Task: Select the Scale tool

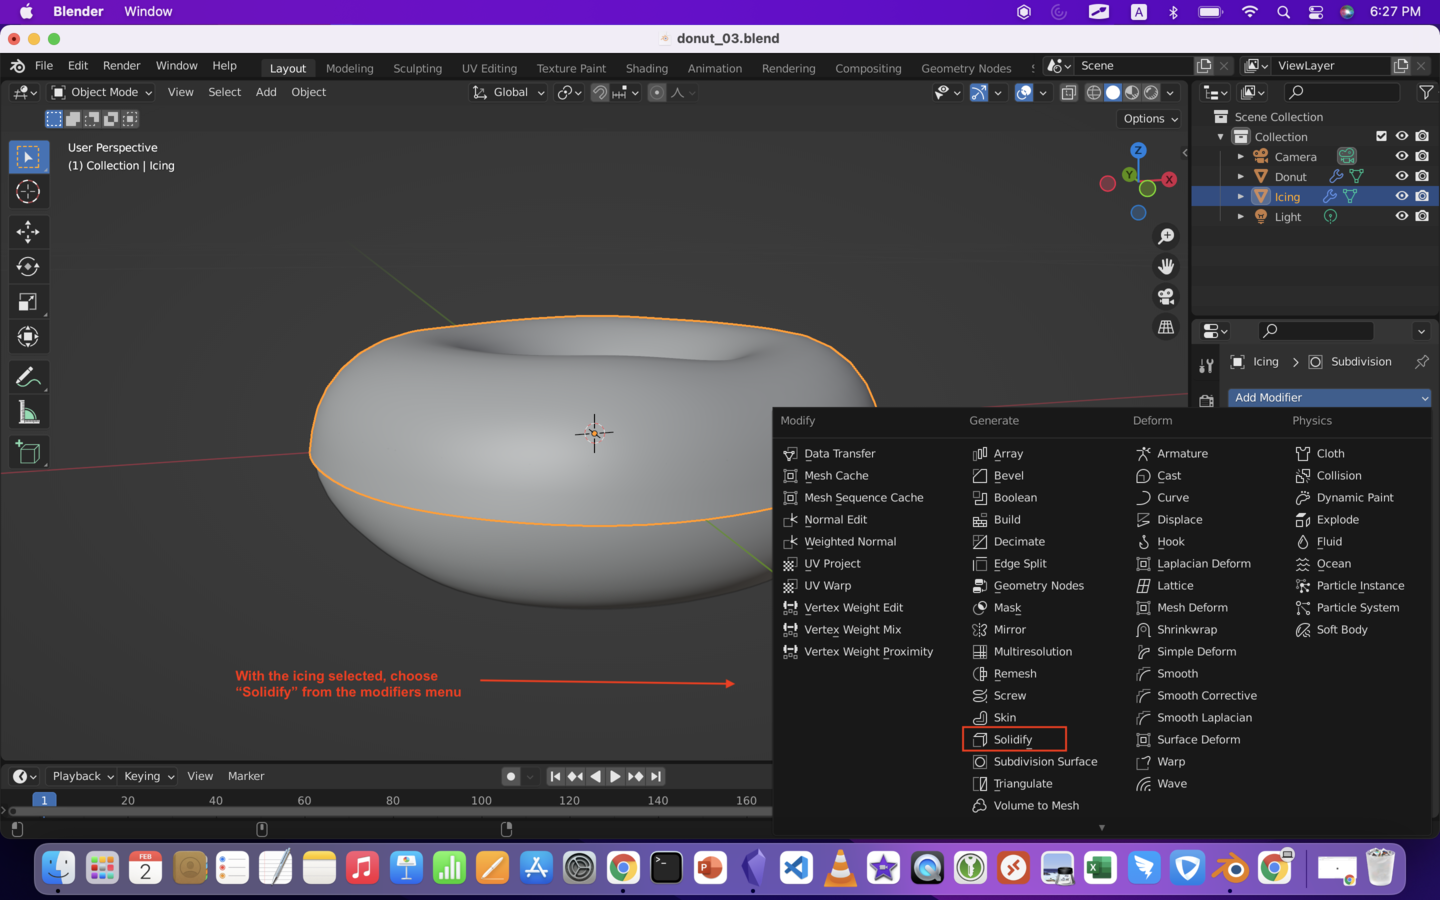Action: coord(28,302)
